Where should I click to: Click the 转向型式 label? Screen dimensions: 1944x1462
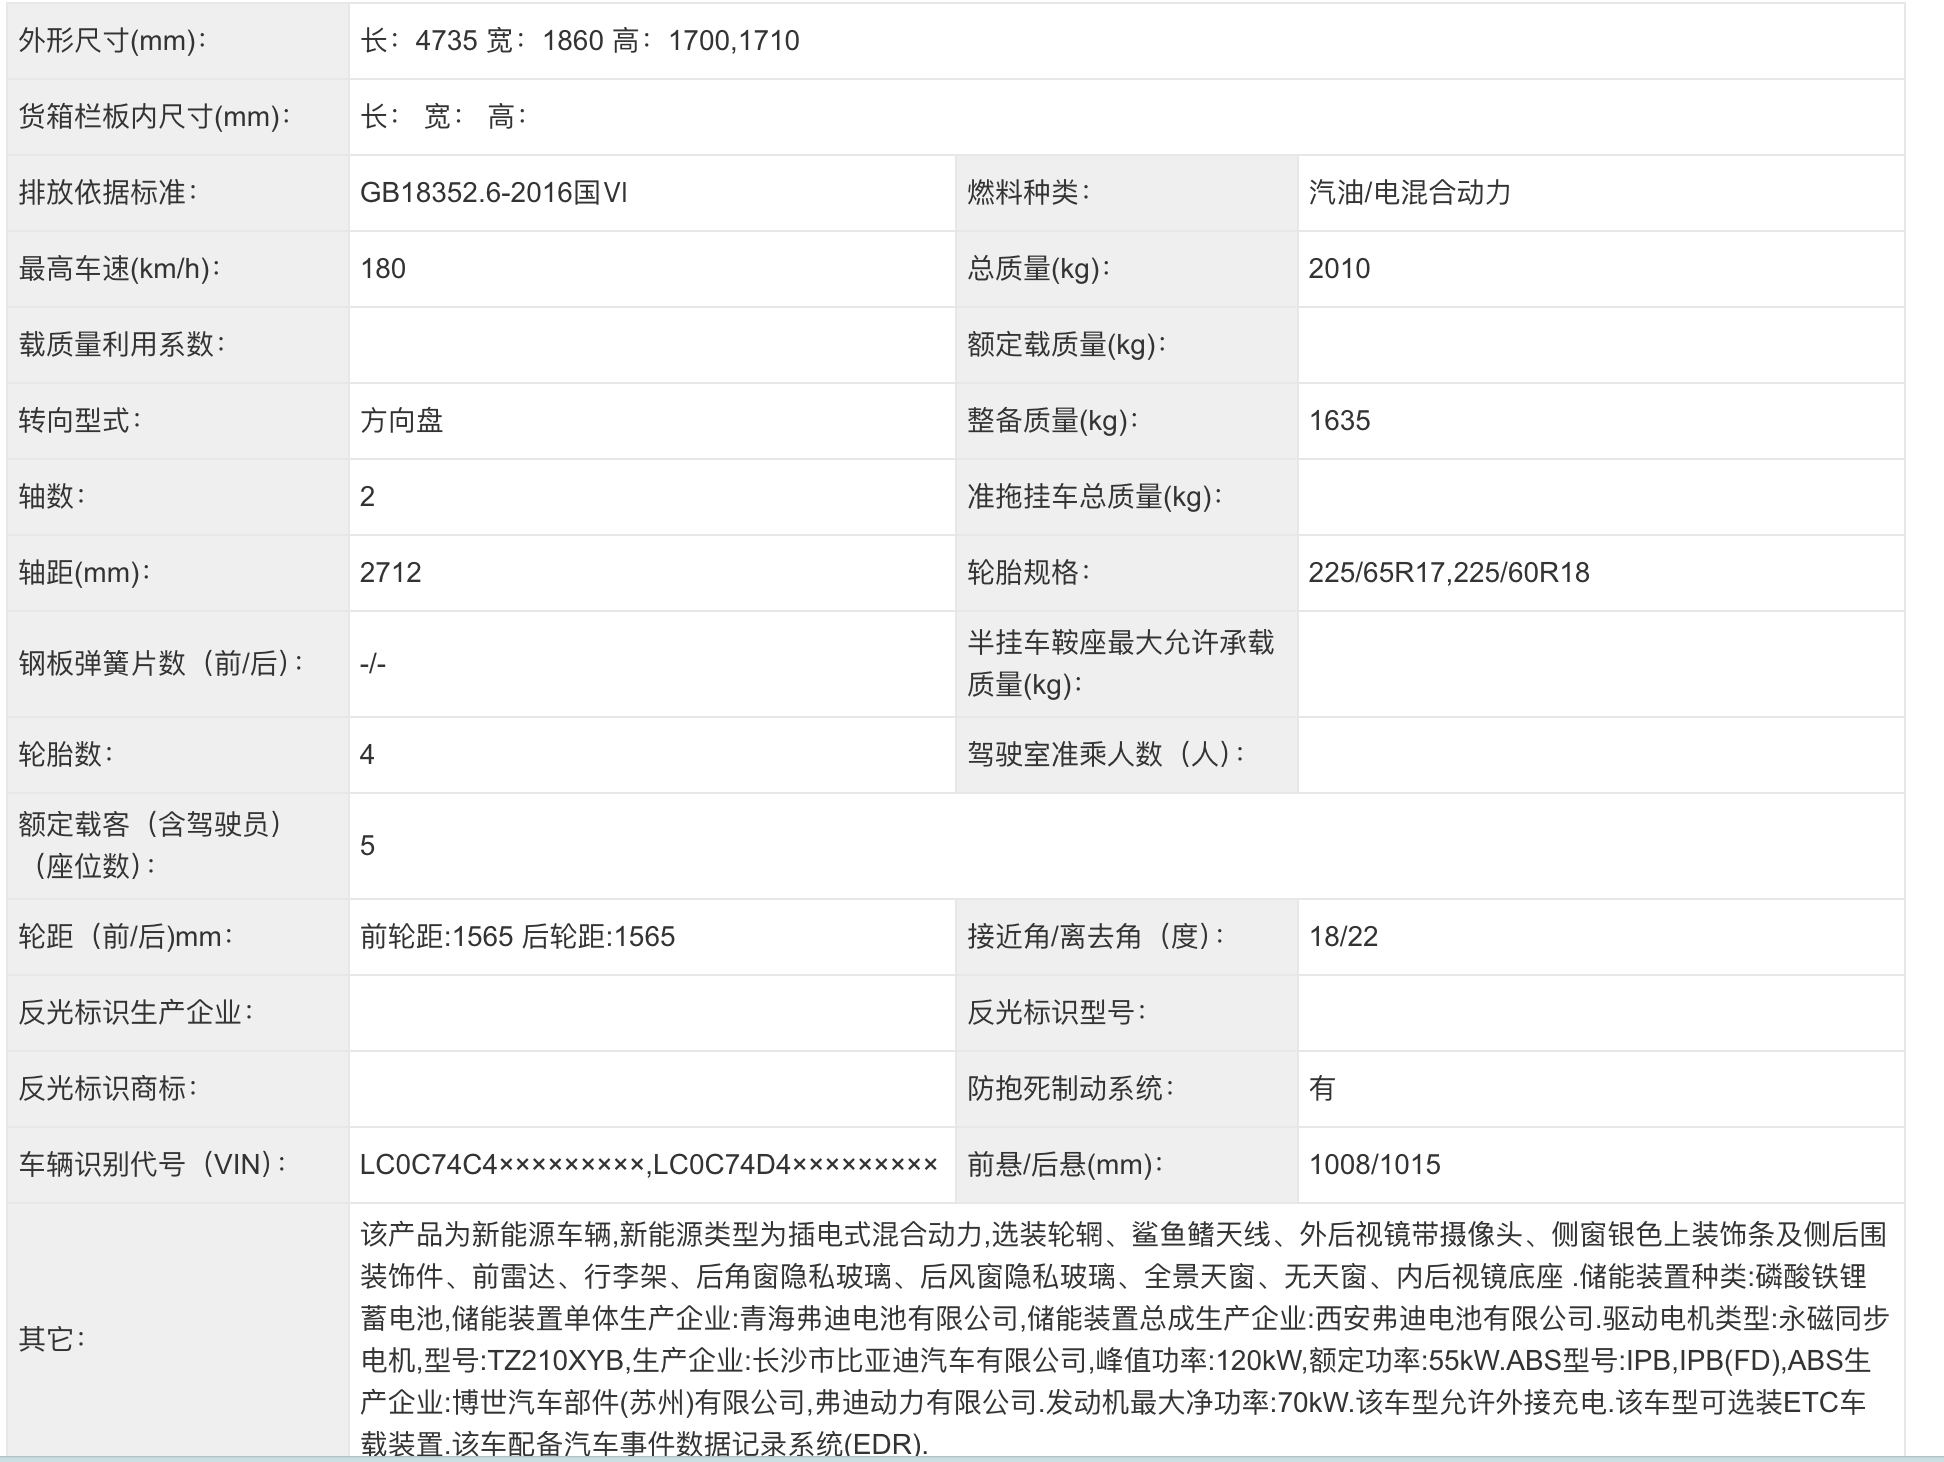point(80,421)
